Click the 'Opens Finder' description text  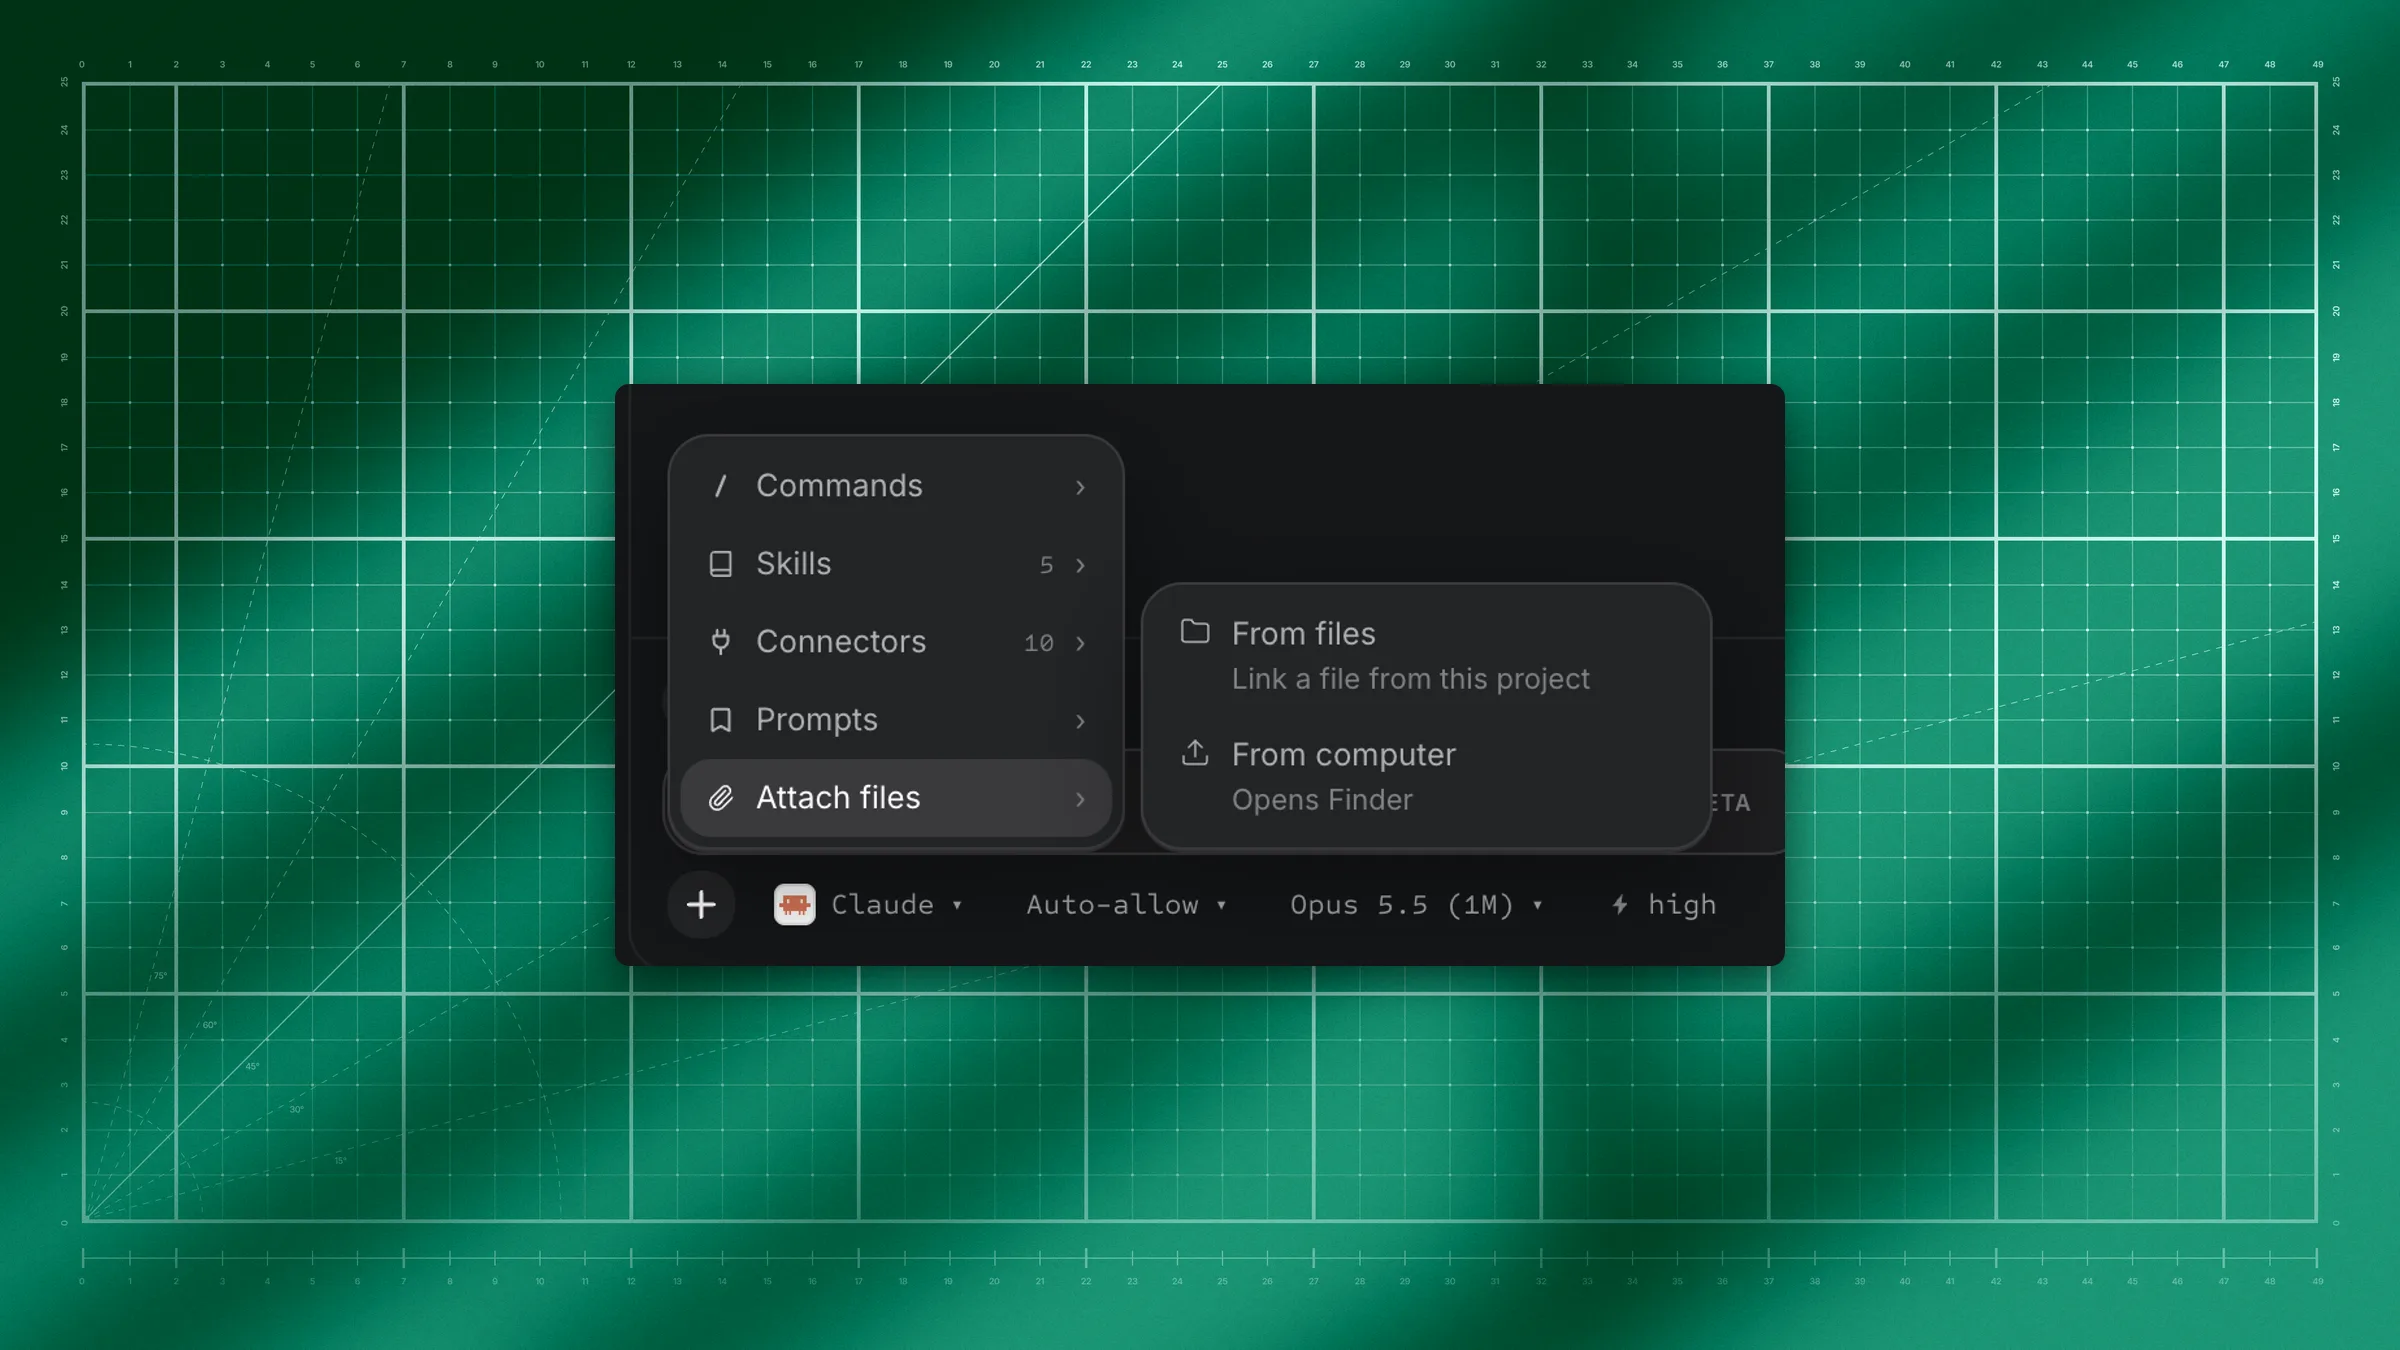1322,800
